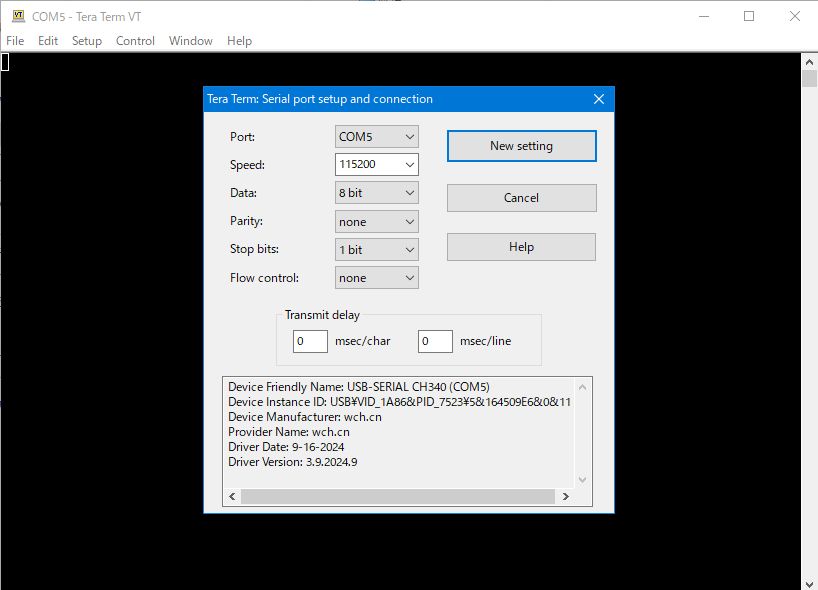Open the Window menu
818x590 pixels.
coord(190,41)
